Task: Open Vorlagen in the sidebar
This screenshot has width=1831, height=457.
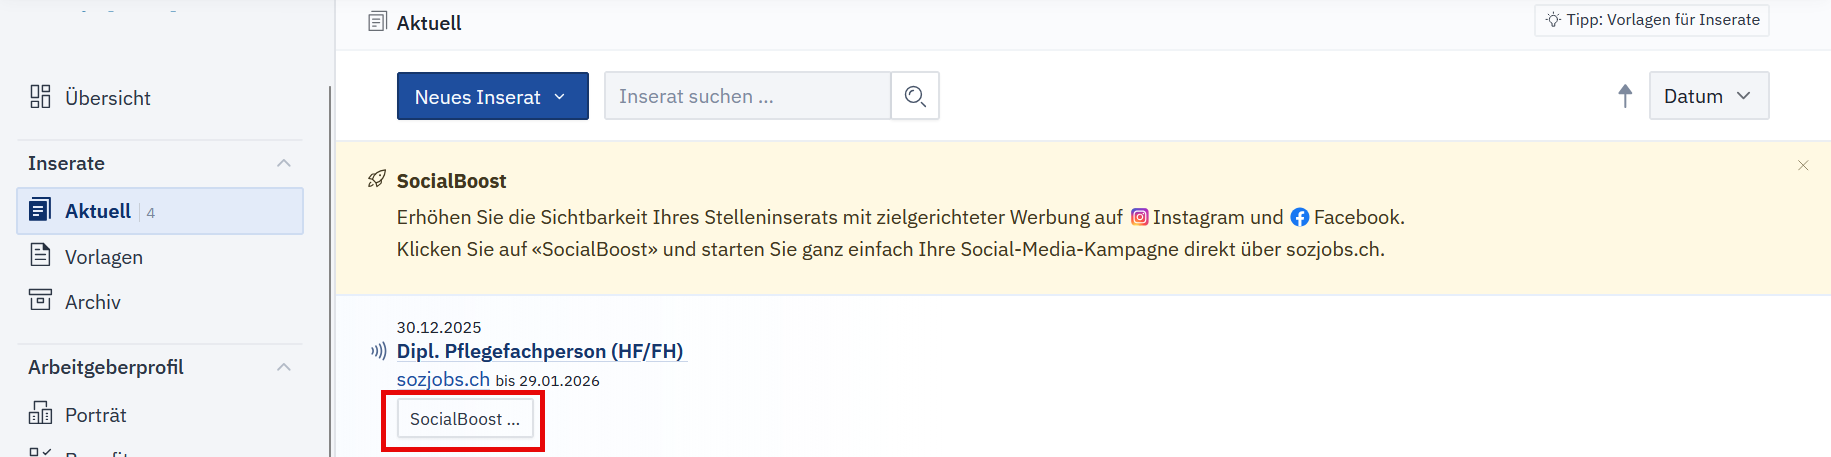Action: click(104, 257)
